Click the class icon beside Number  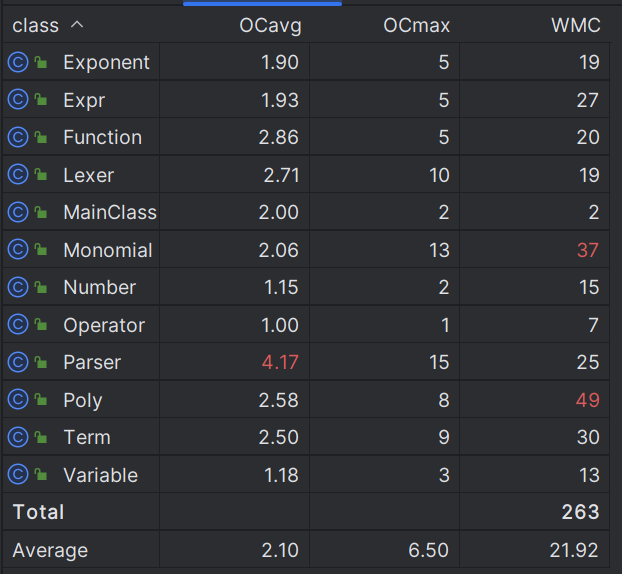[18, 287]
